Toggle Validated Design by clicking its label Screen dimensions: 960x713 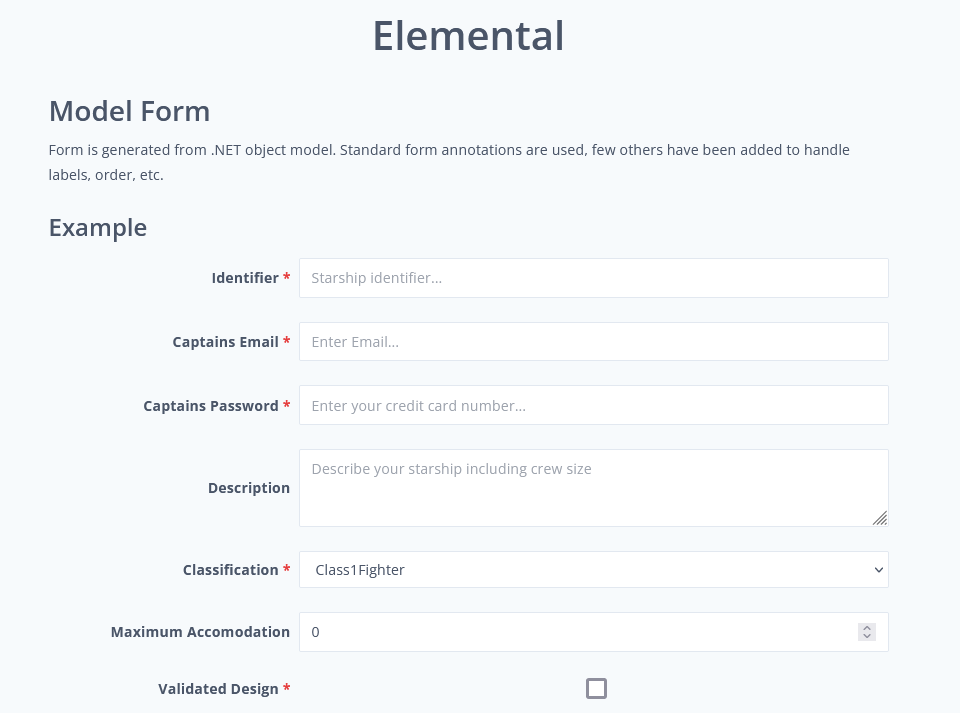pyautogui.click(x=219, y=688)
